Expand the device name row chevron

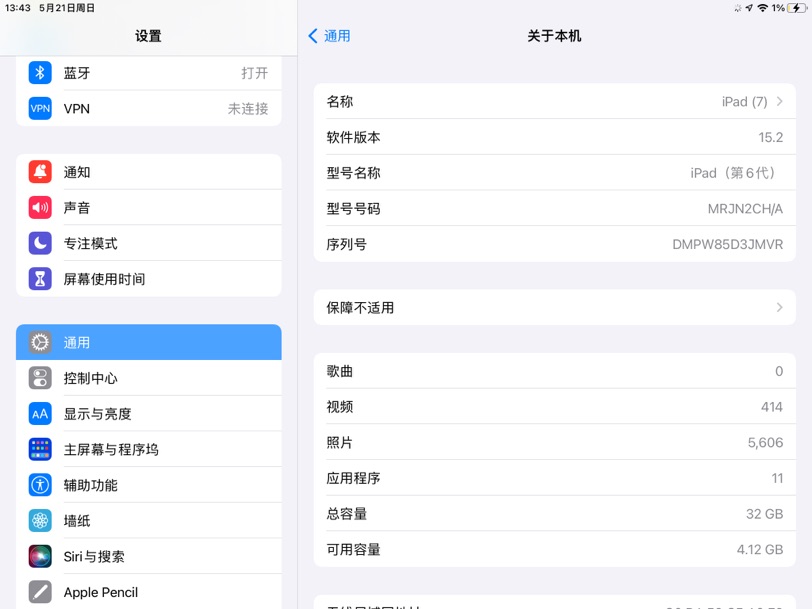779,102
